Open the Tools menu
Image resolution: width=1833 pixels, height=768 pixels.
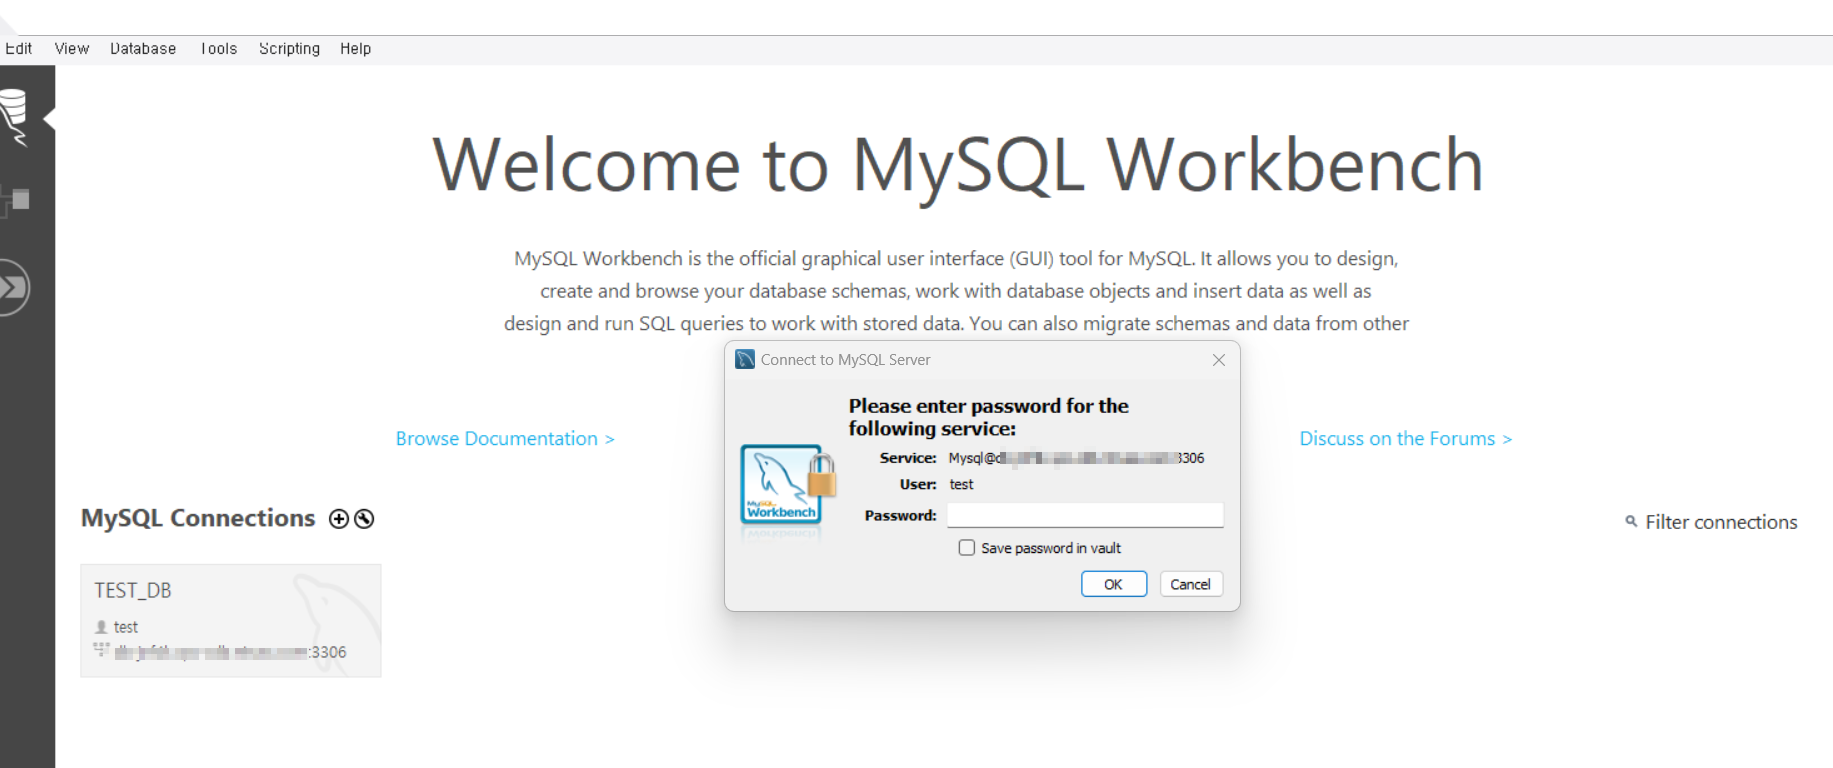[219, 48]
